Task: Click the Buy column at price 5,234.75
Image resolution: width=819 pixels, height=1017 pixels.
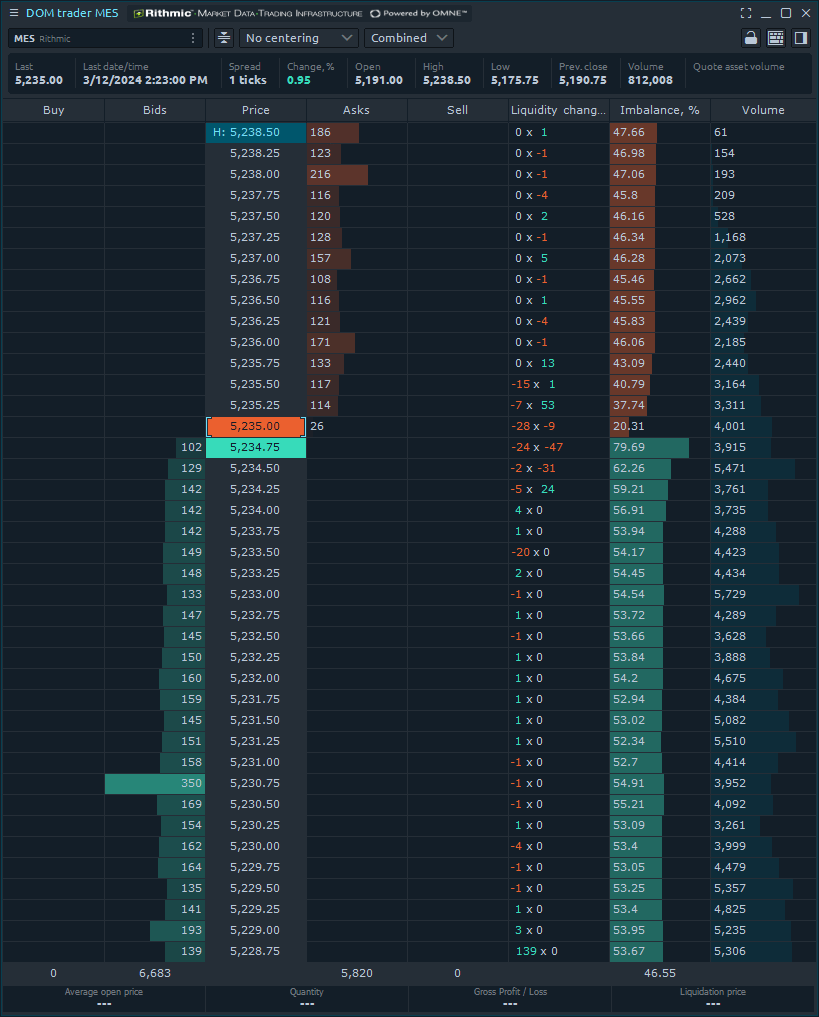Action: pyautogui.click(x=53, y=447)
